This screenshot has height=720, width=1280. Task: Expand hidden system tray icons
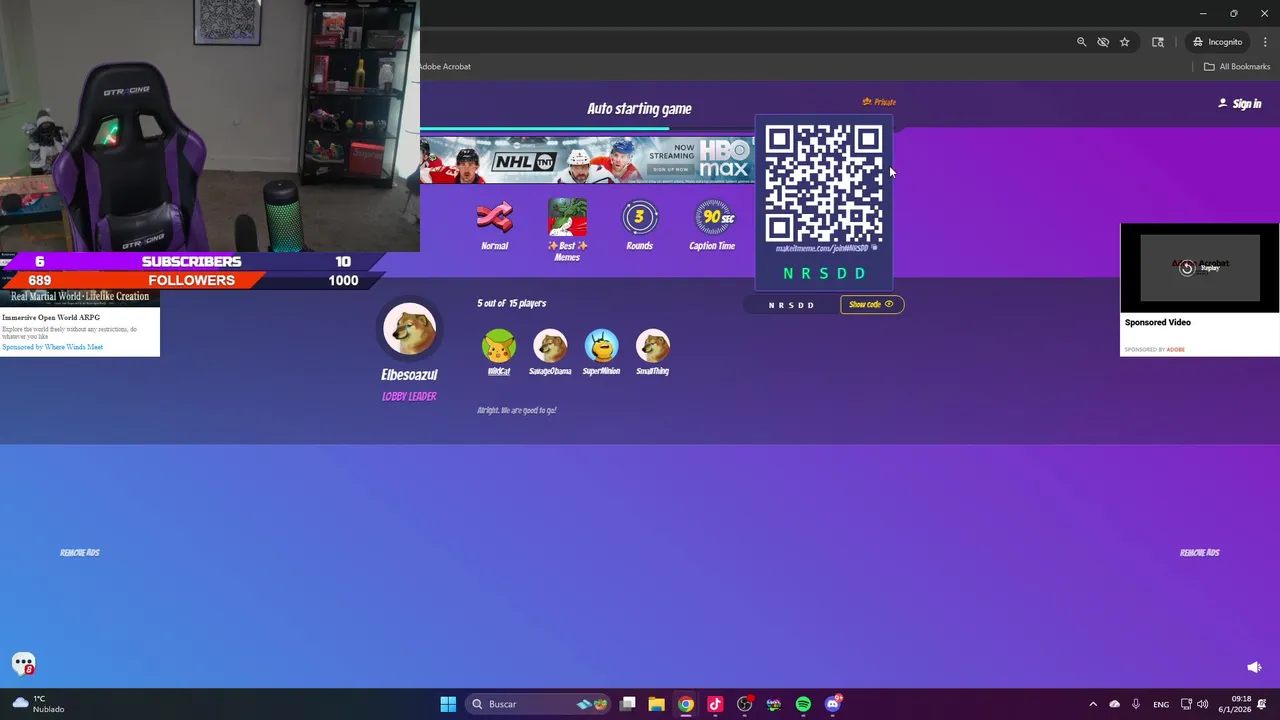click(1093, 704)
